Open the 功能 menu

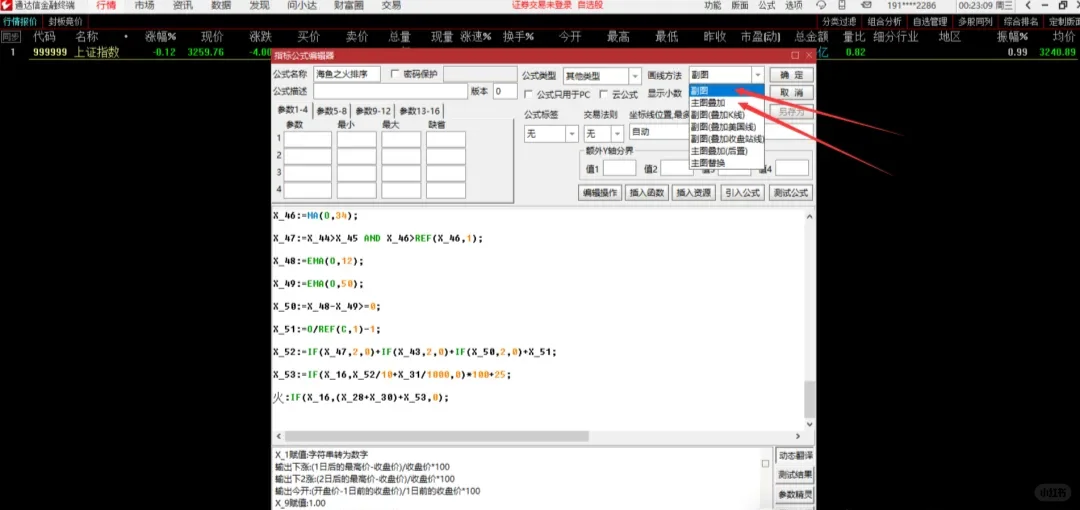pos(713,6)
